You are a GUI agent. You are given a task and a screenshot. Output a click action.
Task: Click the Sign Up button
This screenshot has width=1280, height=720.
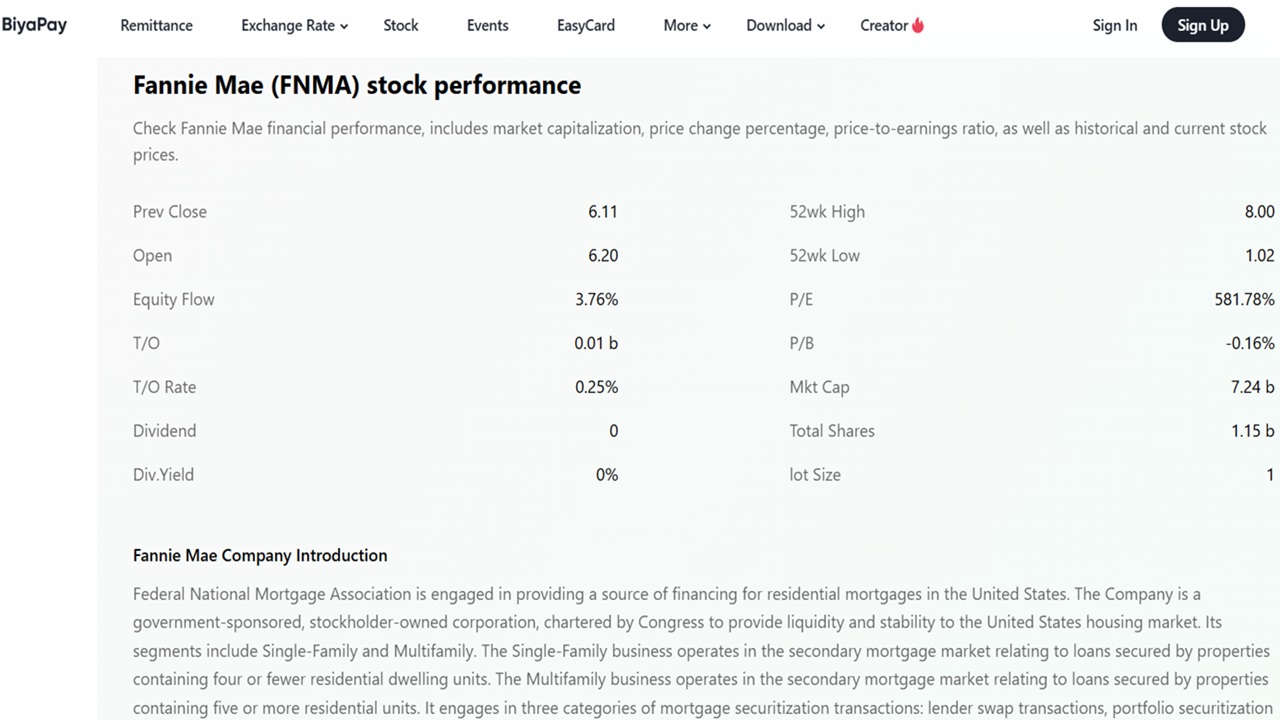[1203, 25]
